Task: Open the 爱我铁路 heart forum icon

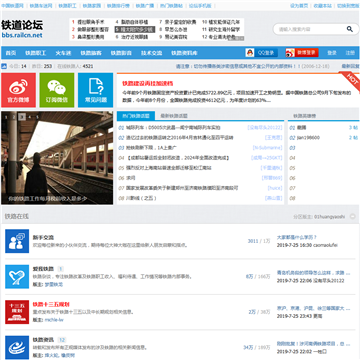Action: [17, 277]
